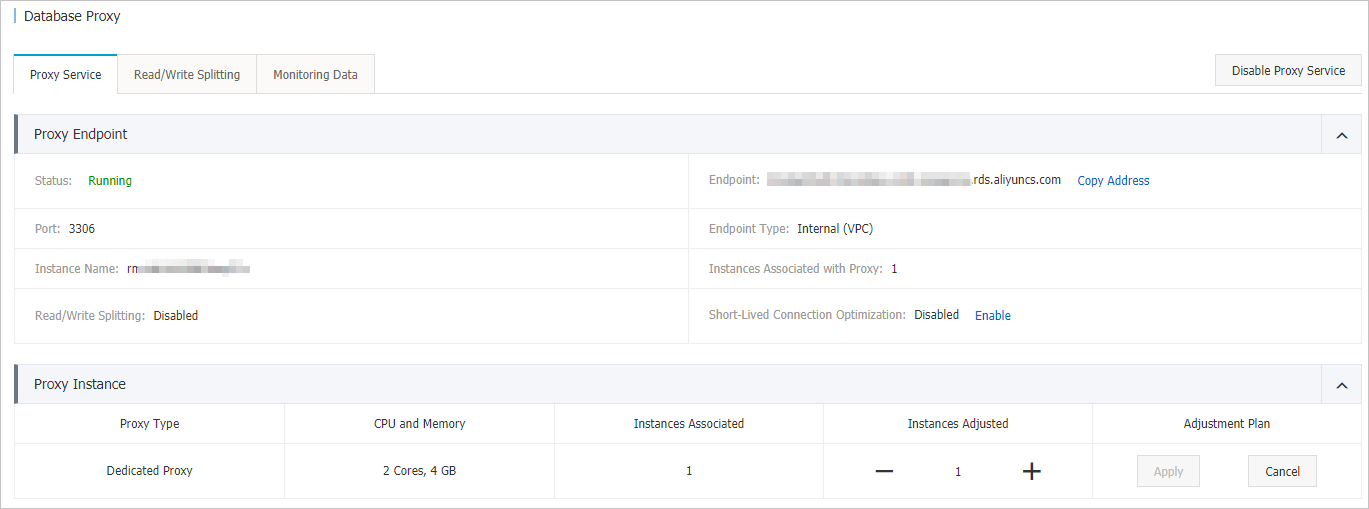Open the Read/Write Splitting tab

pyautogui.click(x=187, y=75)
